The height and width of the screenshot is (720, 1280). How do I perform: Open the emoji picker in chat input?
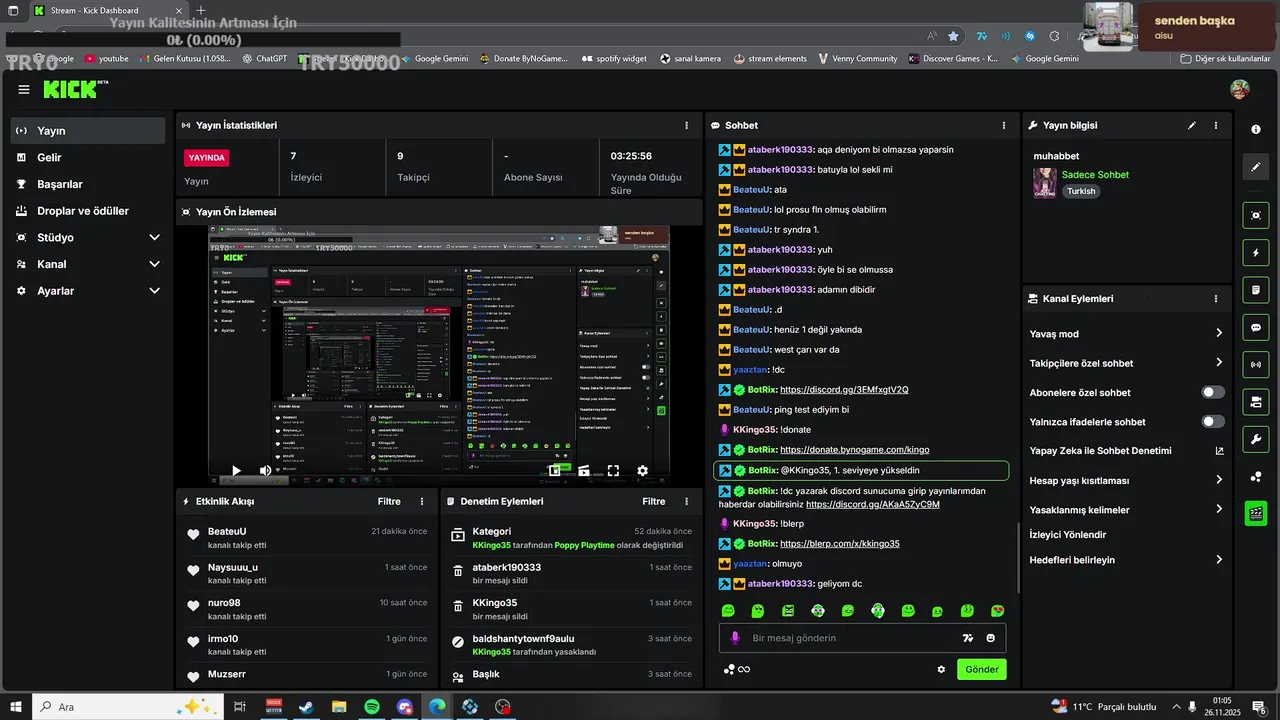coord(991,638)
